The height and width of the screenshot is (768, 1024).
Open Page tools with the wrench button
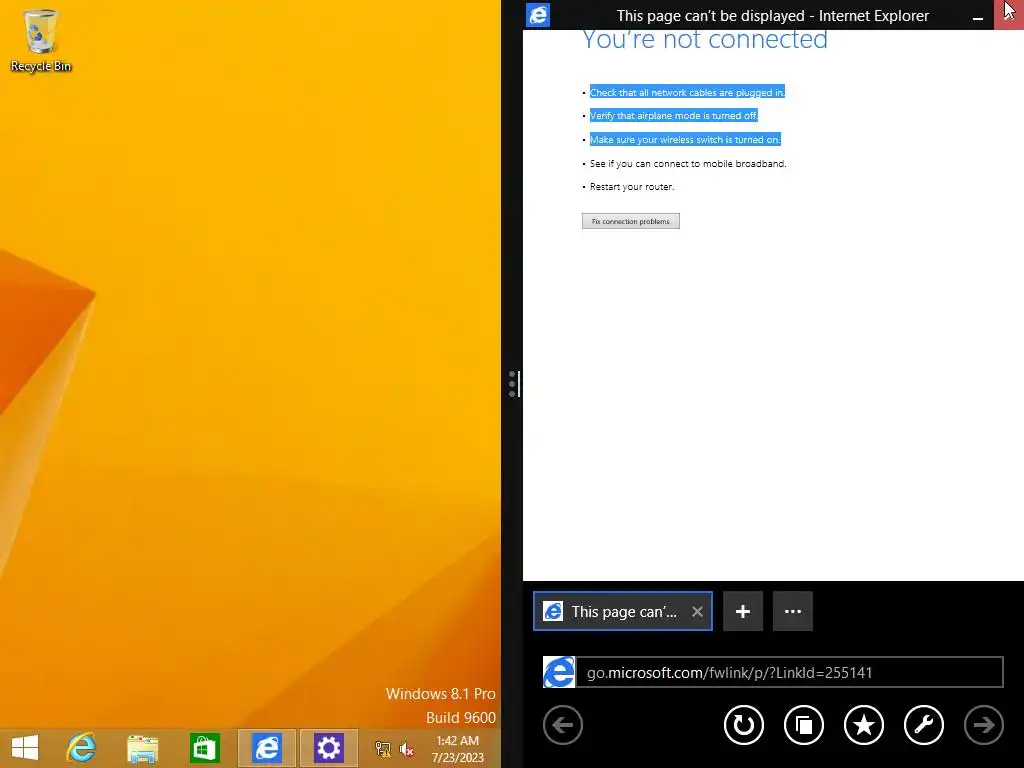click(x=924, y=725)
